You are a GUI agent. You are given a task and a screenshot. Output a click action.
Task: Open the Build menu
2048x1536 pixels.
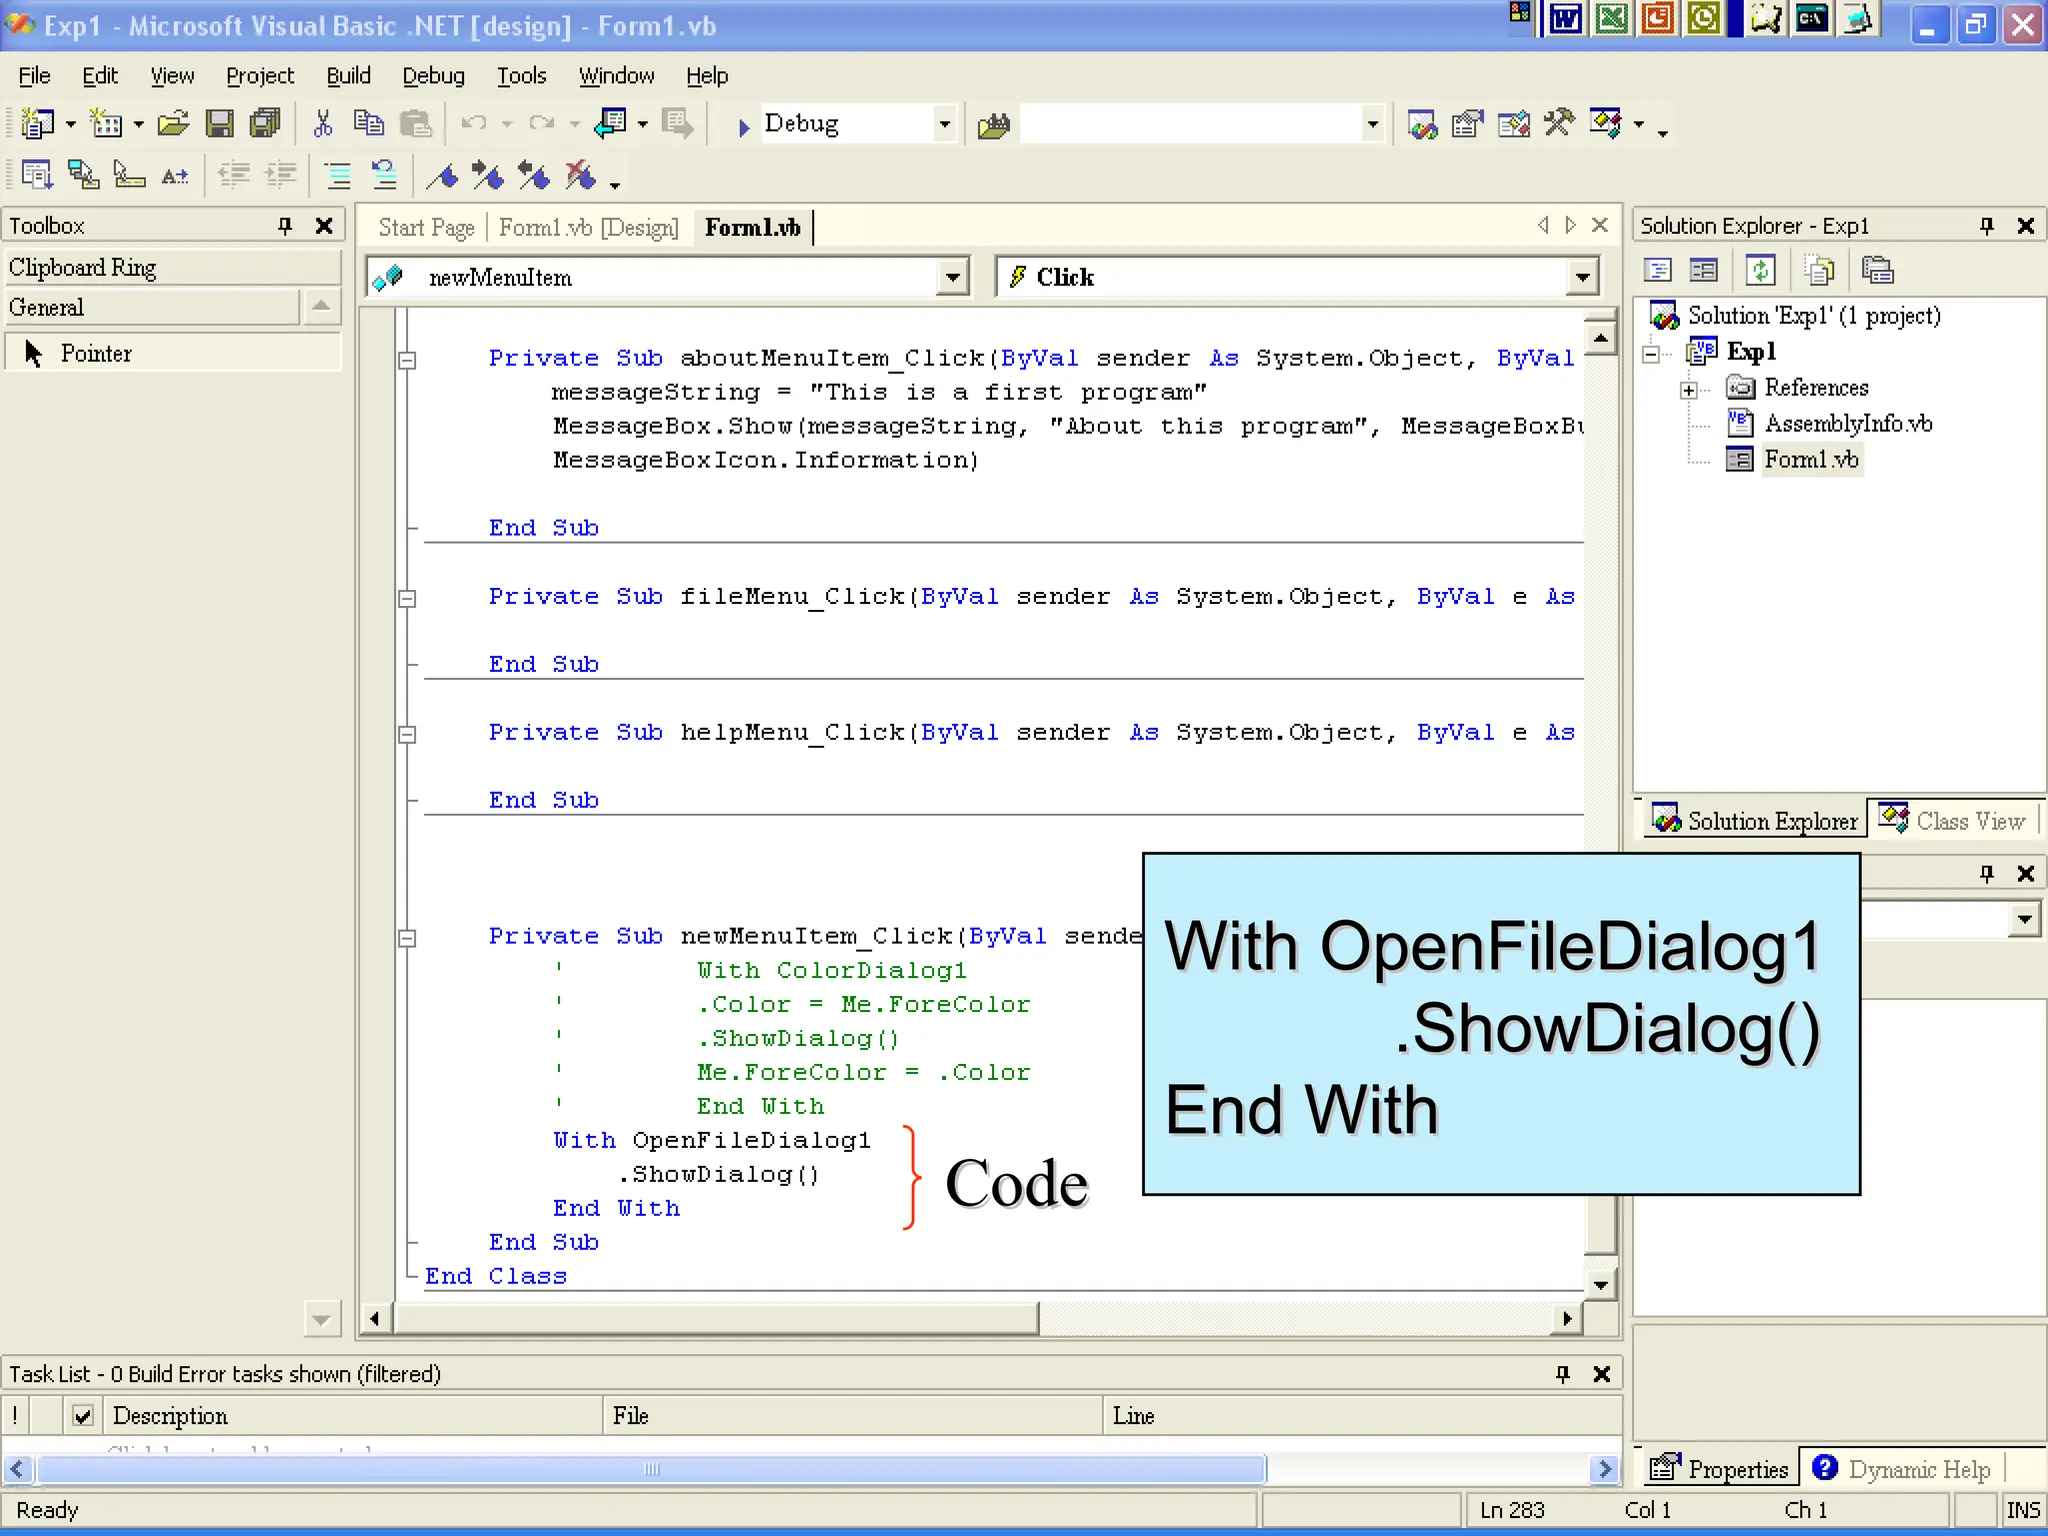pyautogui.click(x=348, y=76)
